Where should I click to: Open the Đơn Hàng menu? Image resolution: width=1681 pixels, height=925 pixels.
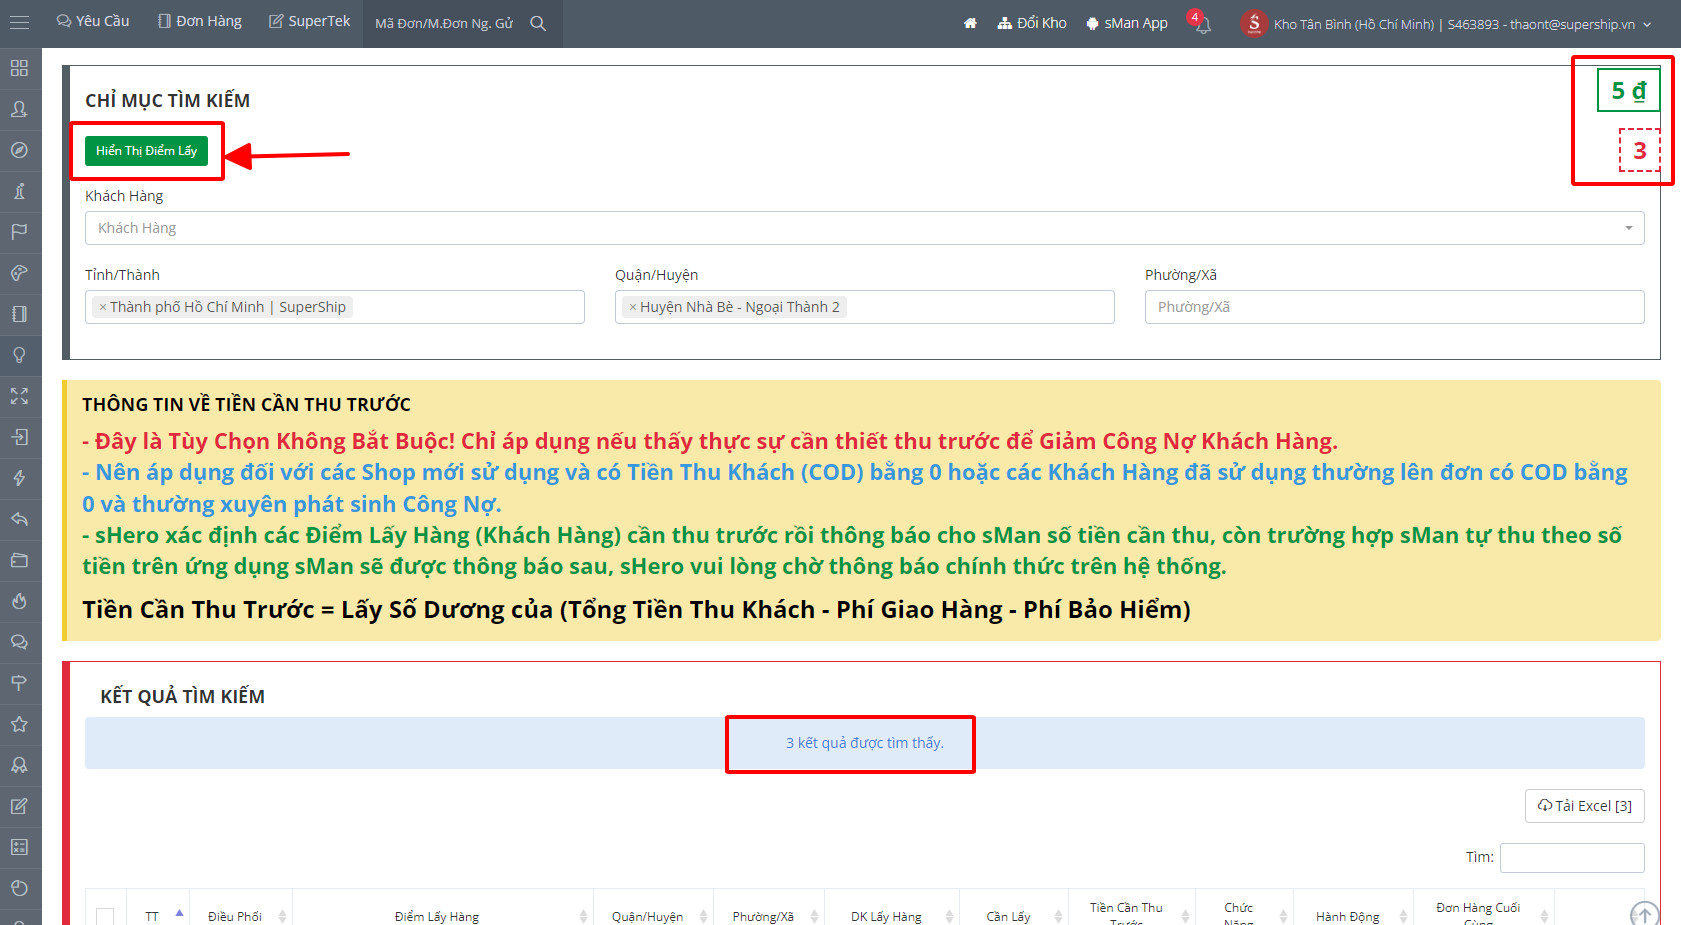coord(200,21)
